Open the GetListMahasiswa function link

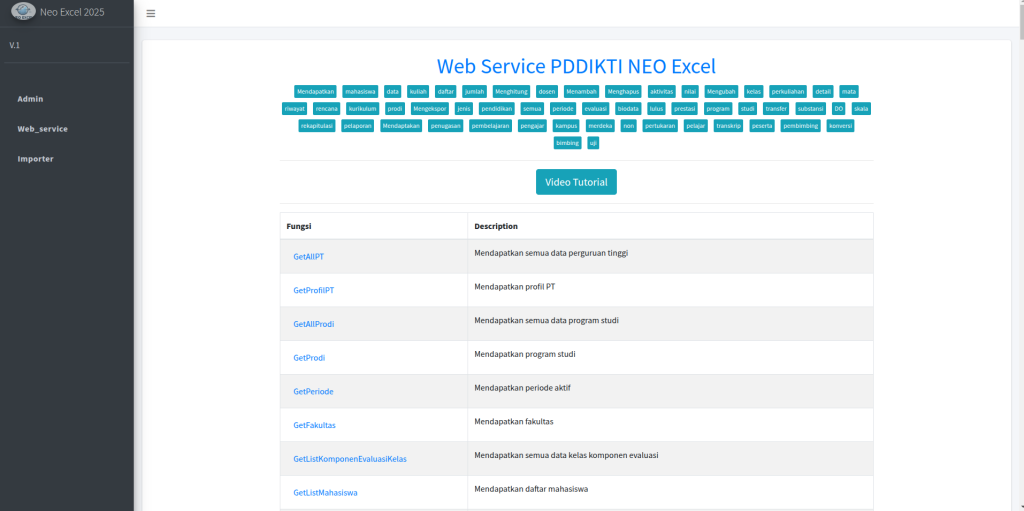click(x=325, y=493)
